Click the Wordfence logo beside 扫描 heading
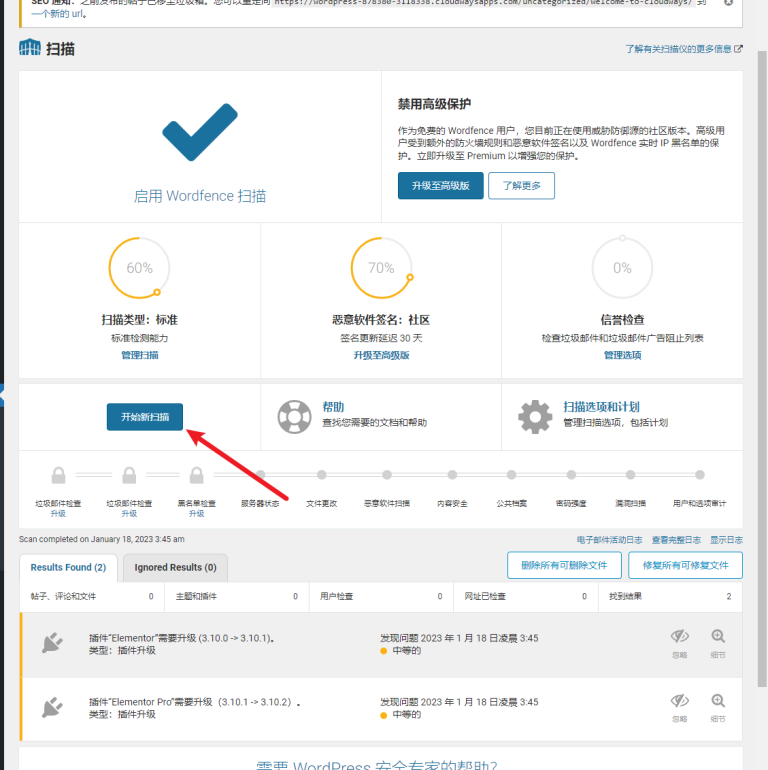The height and width of the screenshot is (770, 768). click(30, 48)
